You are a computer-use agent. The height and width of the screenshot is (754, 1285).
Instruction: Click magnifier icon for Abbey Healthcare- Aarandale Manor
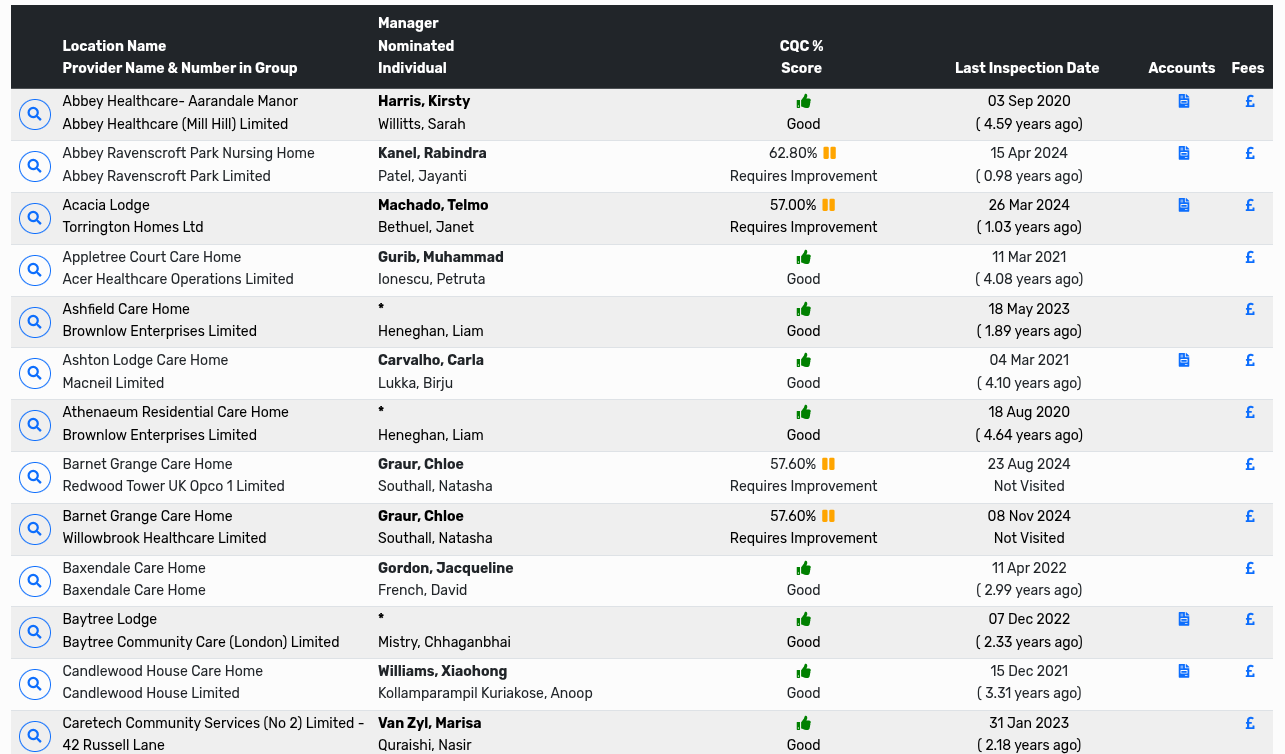[x=35, y=114]
